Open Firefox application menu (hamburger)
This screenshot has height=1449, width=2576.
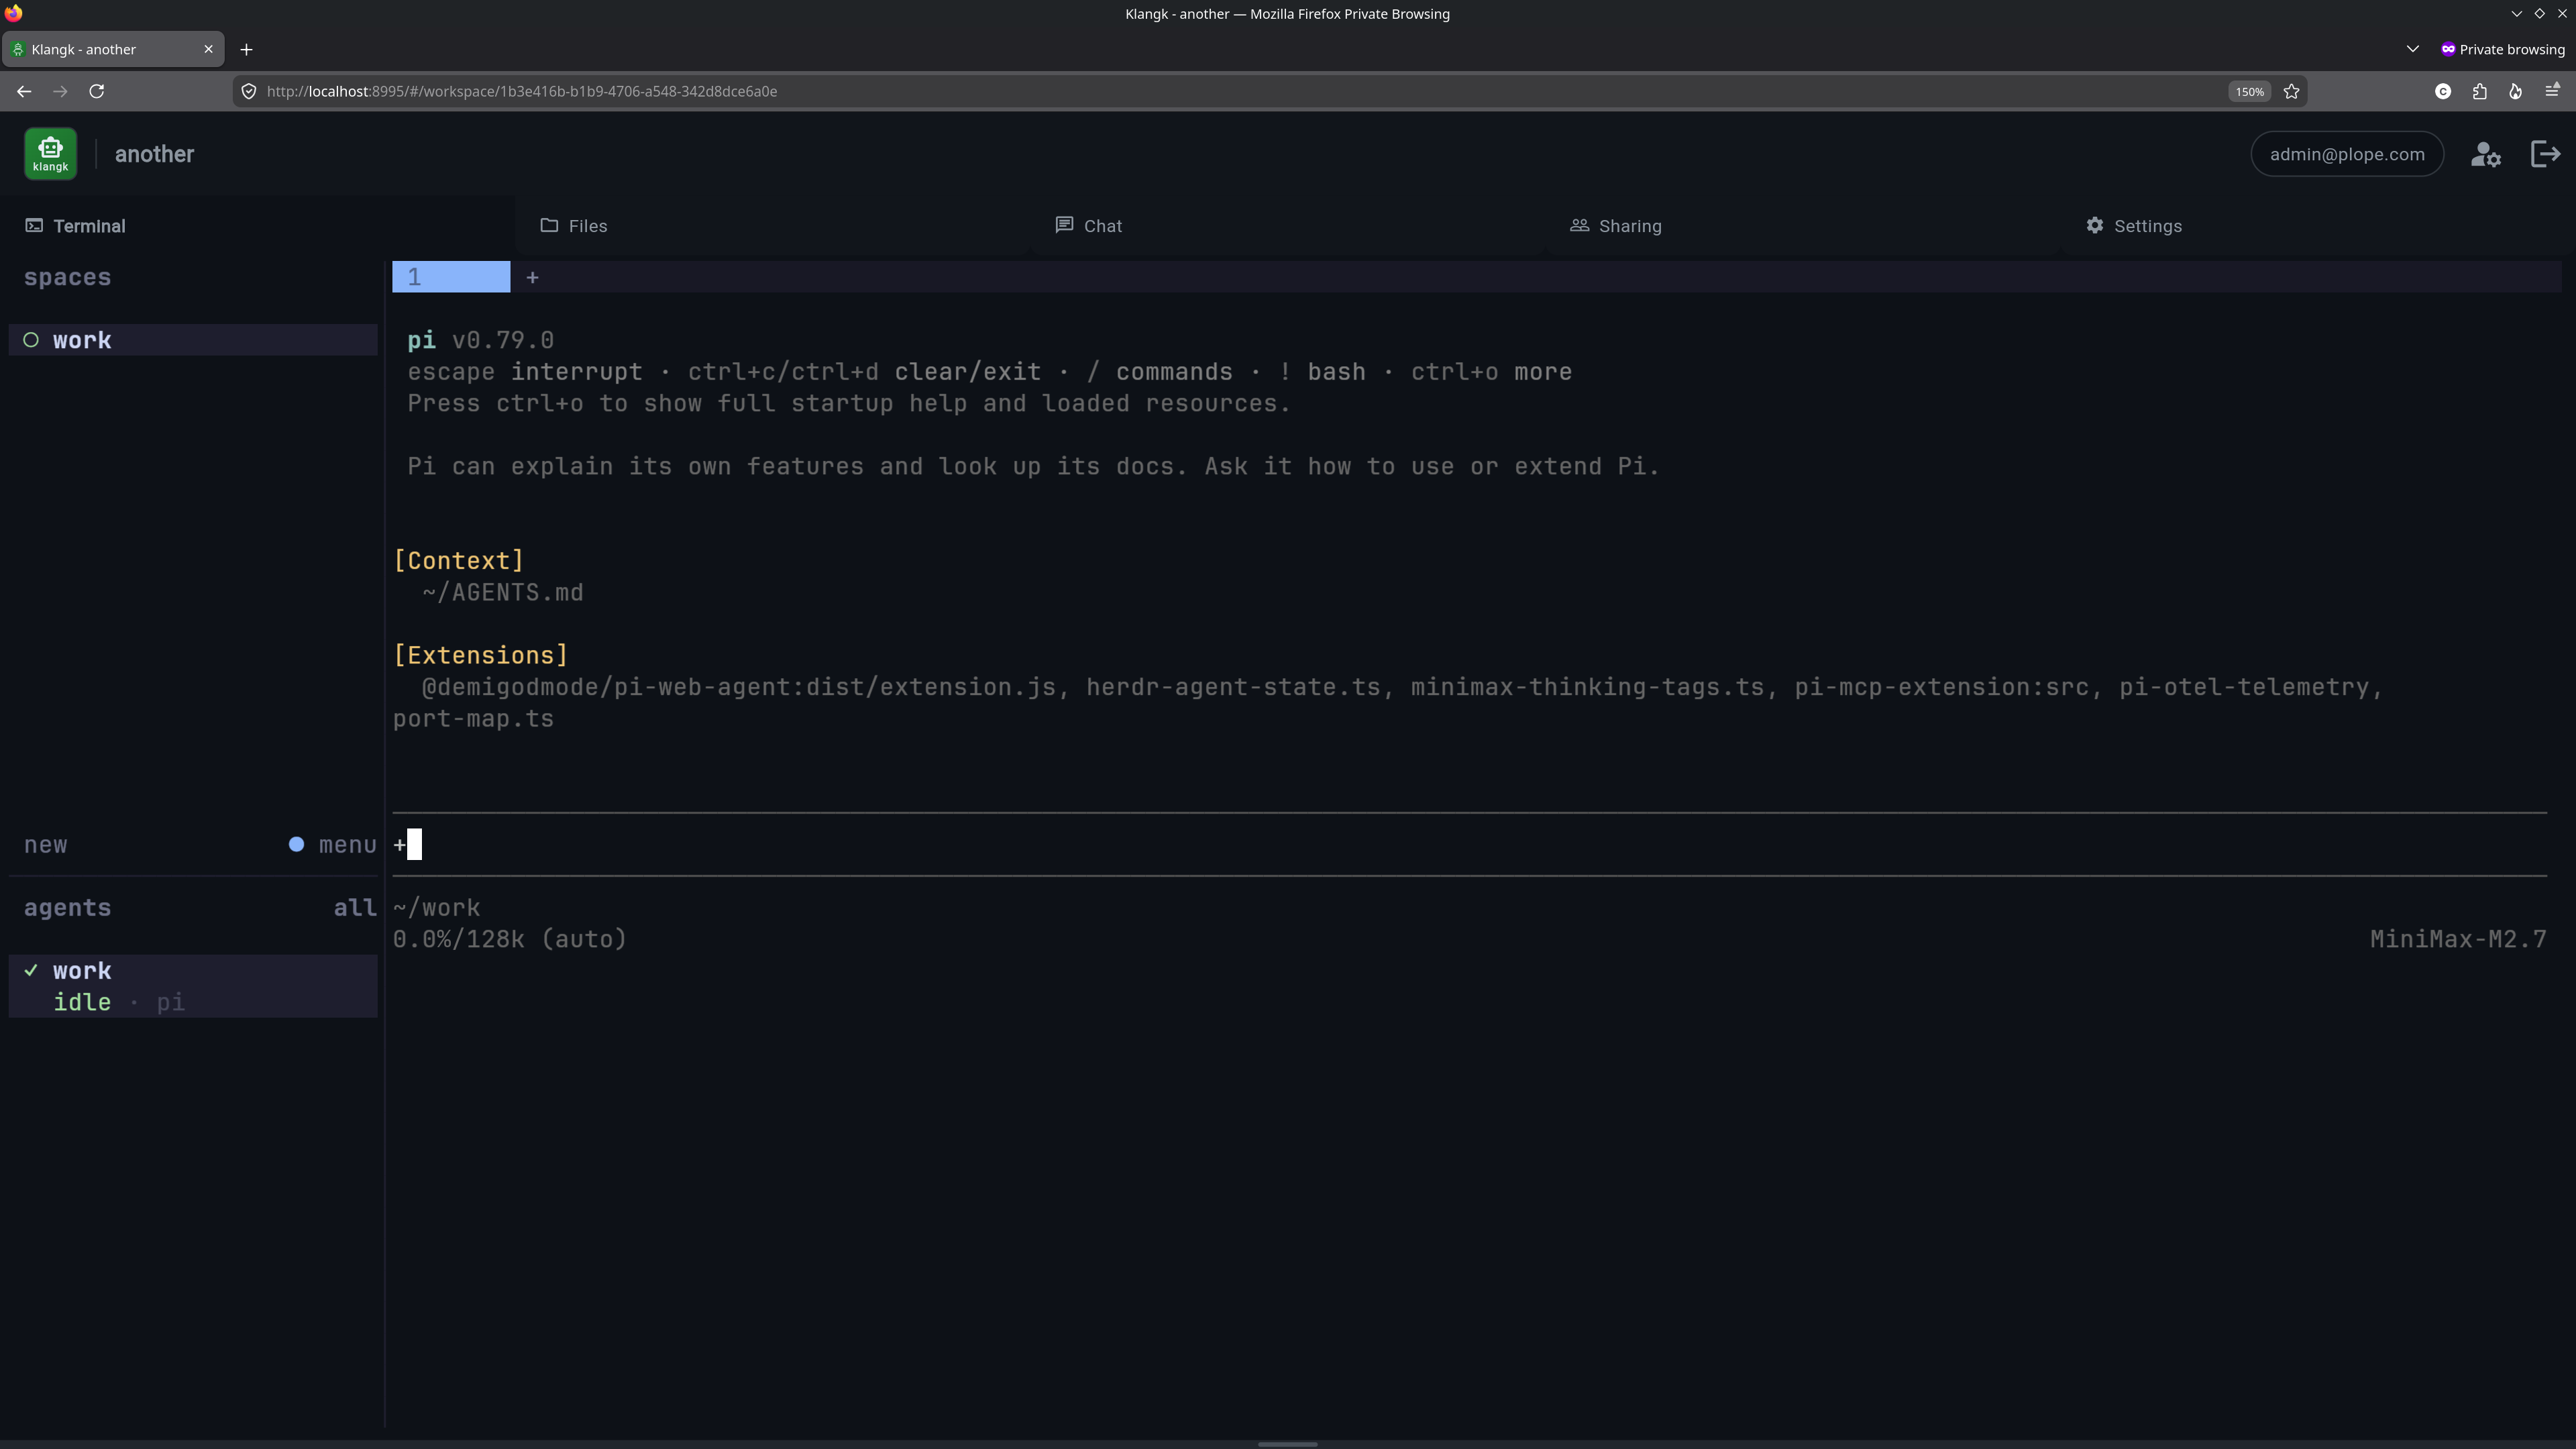coord(2552,91)
